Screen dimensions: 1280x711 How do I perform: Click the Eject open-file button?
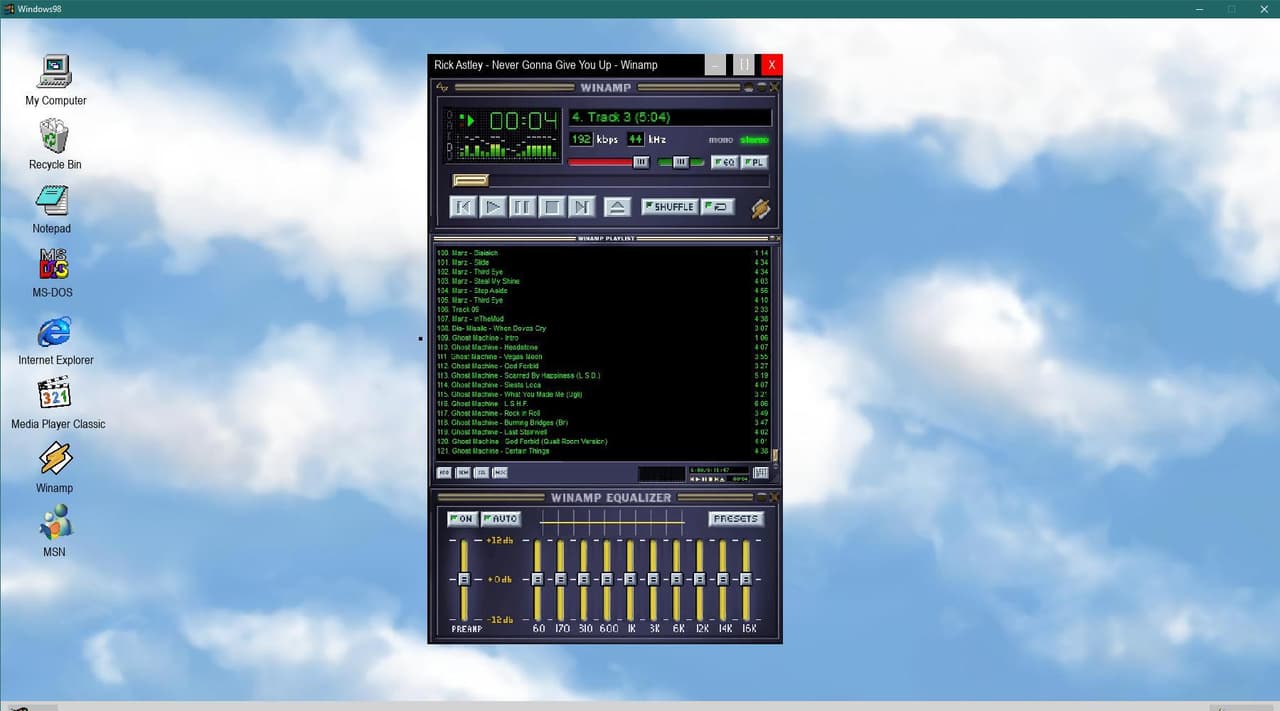(617, 207)
